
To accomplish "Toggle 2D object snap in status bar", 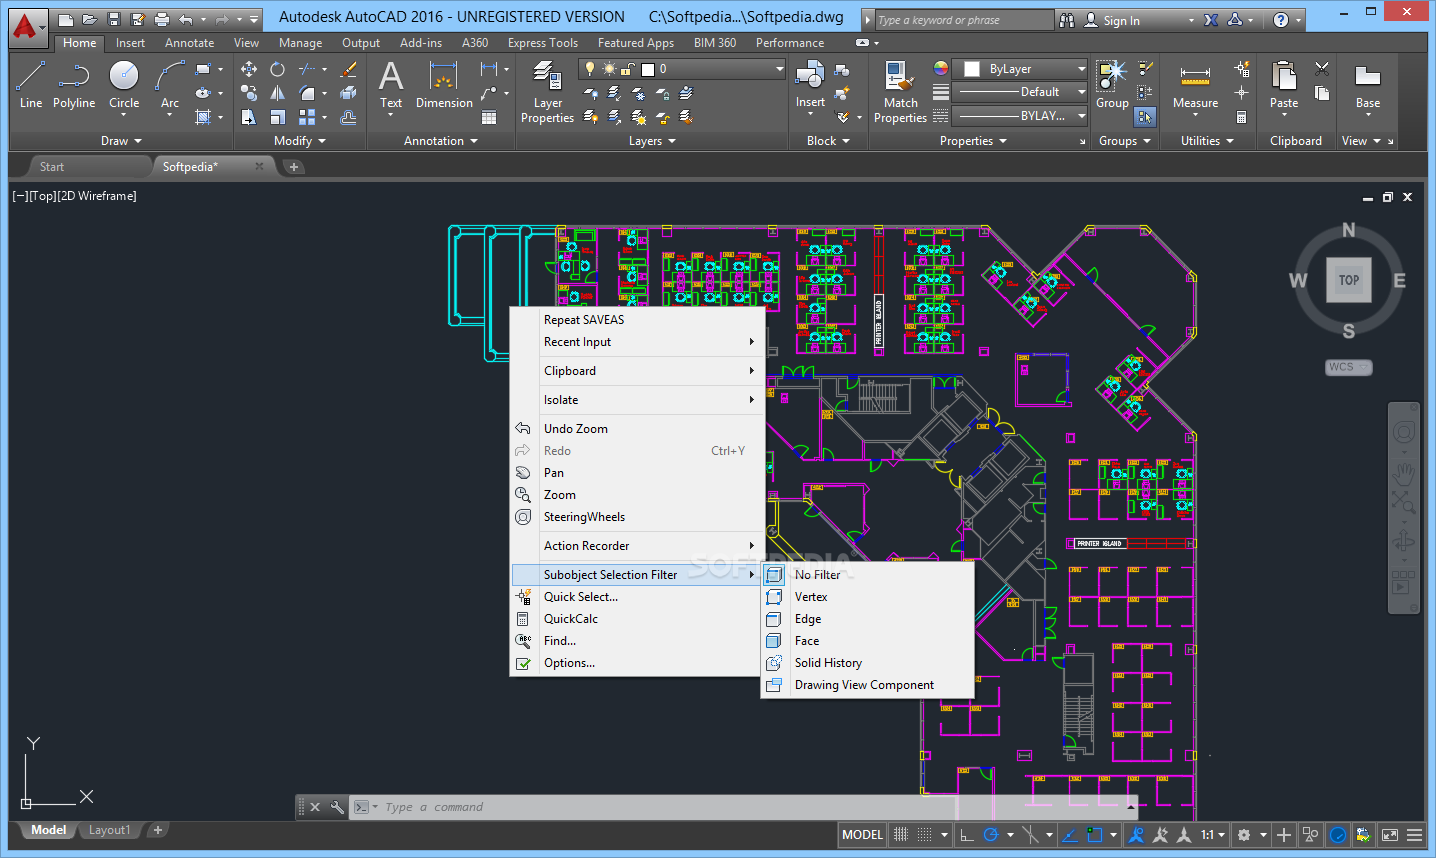I will (1095, 835).
